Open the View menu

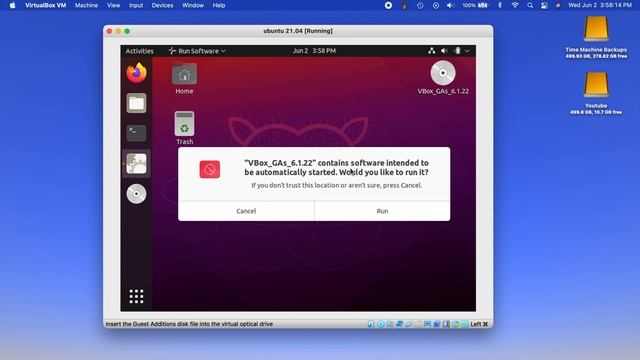coord(113,5)
